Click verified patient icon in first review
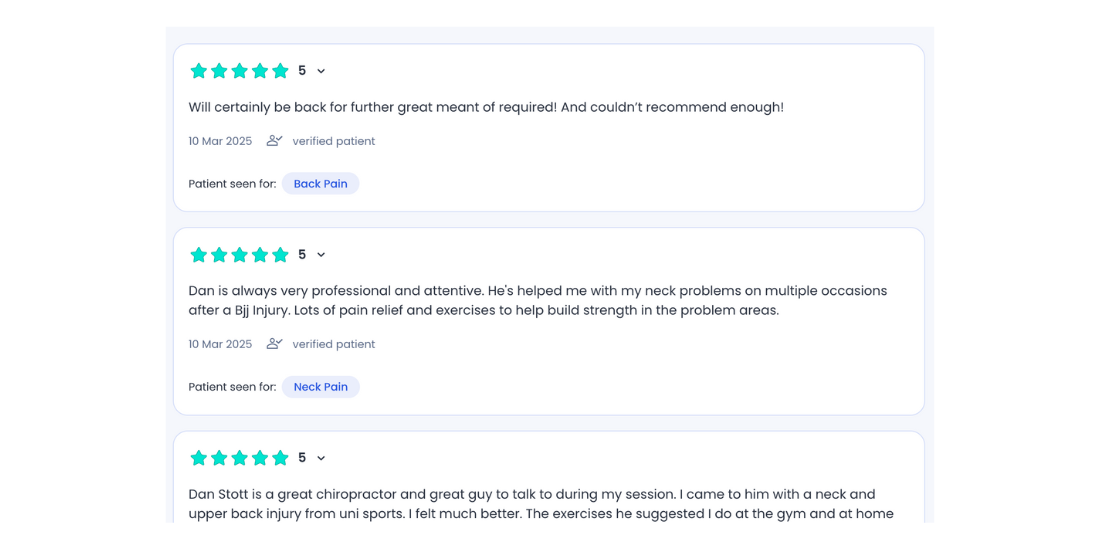1100x550 pixels. [274, 141]
